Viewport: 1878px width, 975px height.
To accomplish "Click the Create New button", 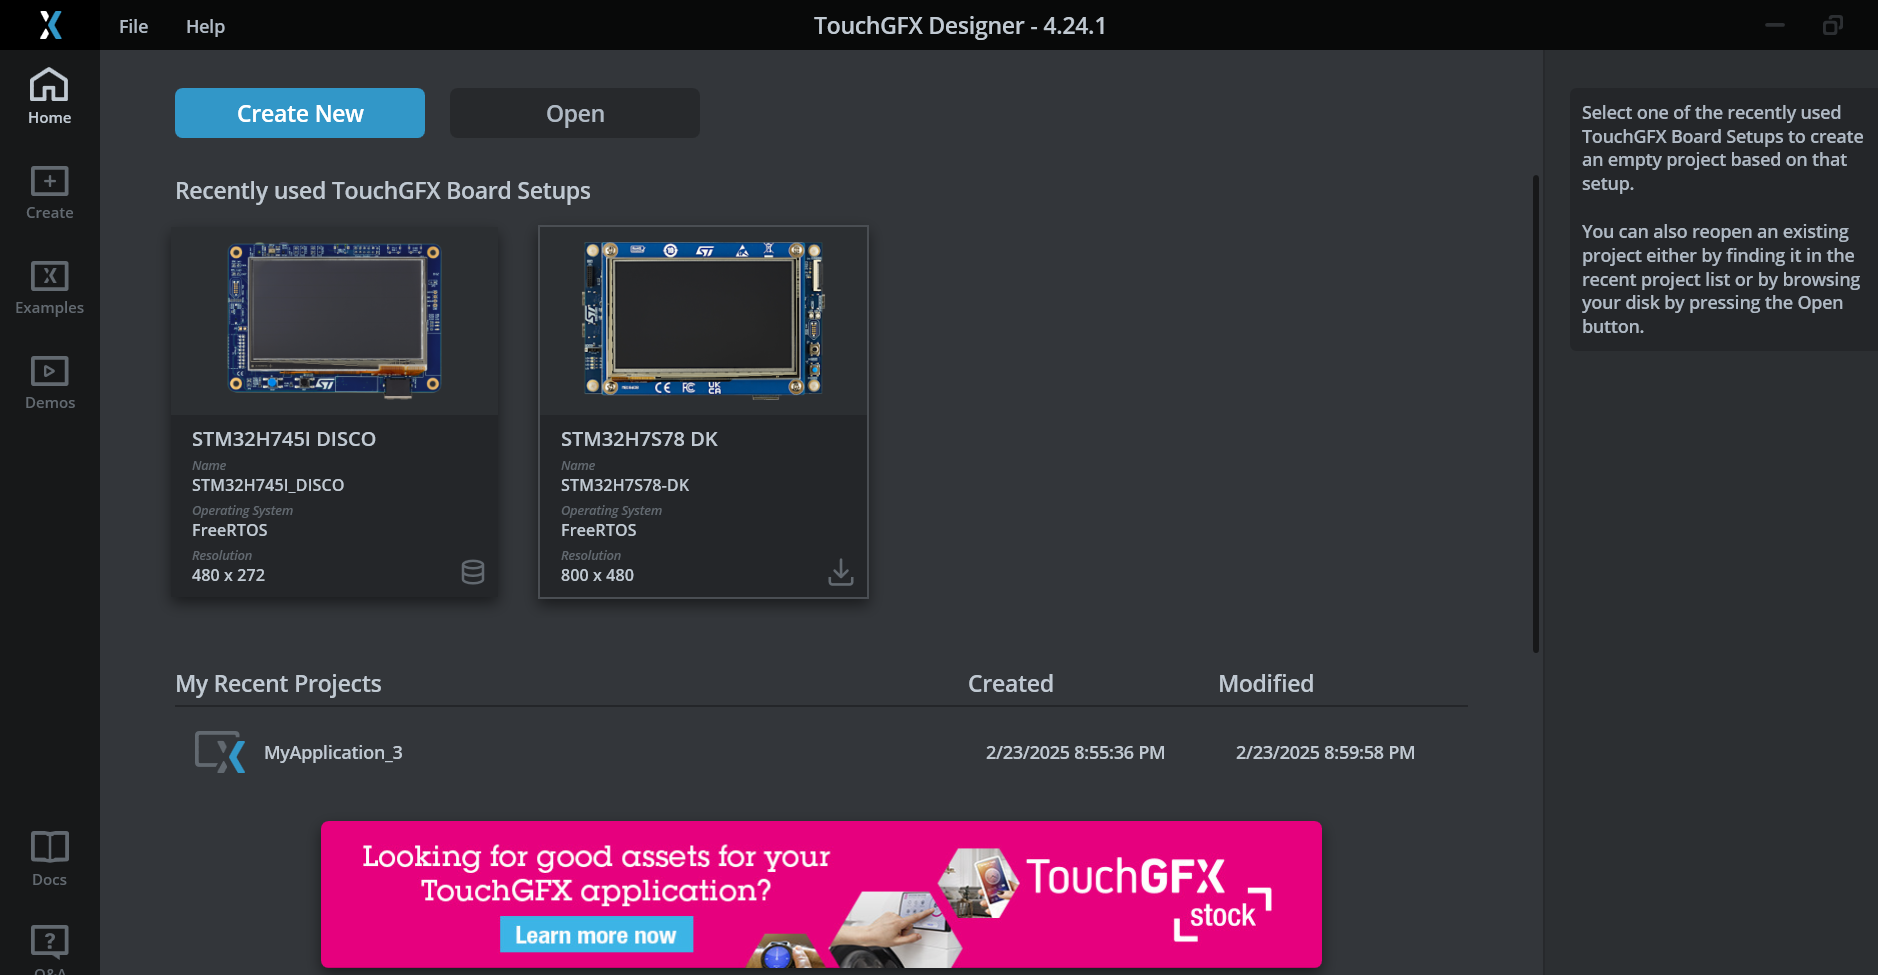I will [x=300, y=113].
